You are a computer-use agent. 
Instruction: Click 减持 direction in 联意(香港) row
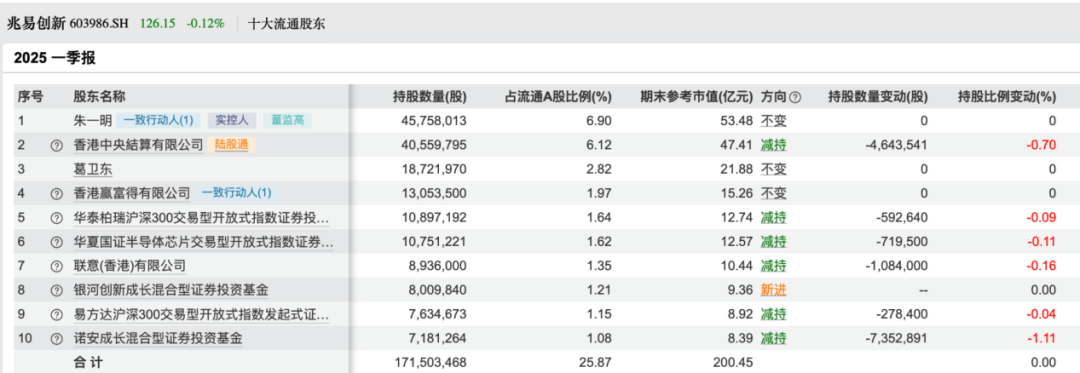tap(773, 266)
